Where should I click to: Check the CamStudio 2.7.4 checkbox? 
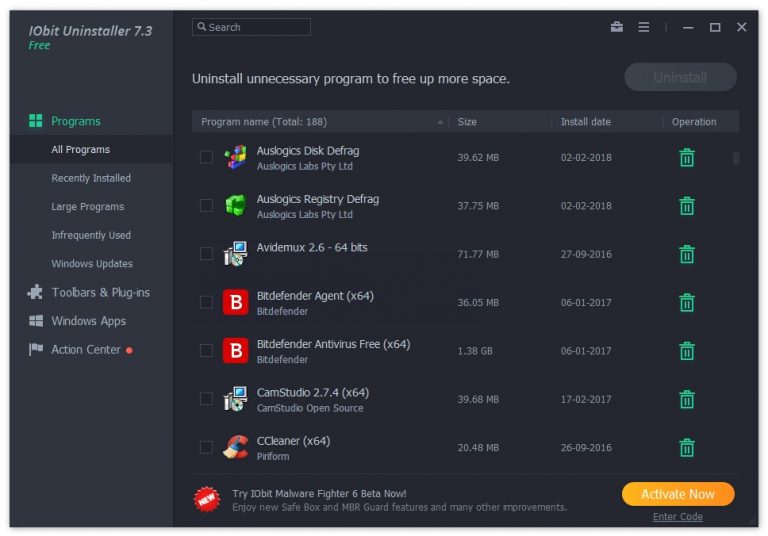pyautogui.click(x=206, y=398)
